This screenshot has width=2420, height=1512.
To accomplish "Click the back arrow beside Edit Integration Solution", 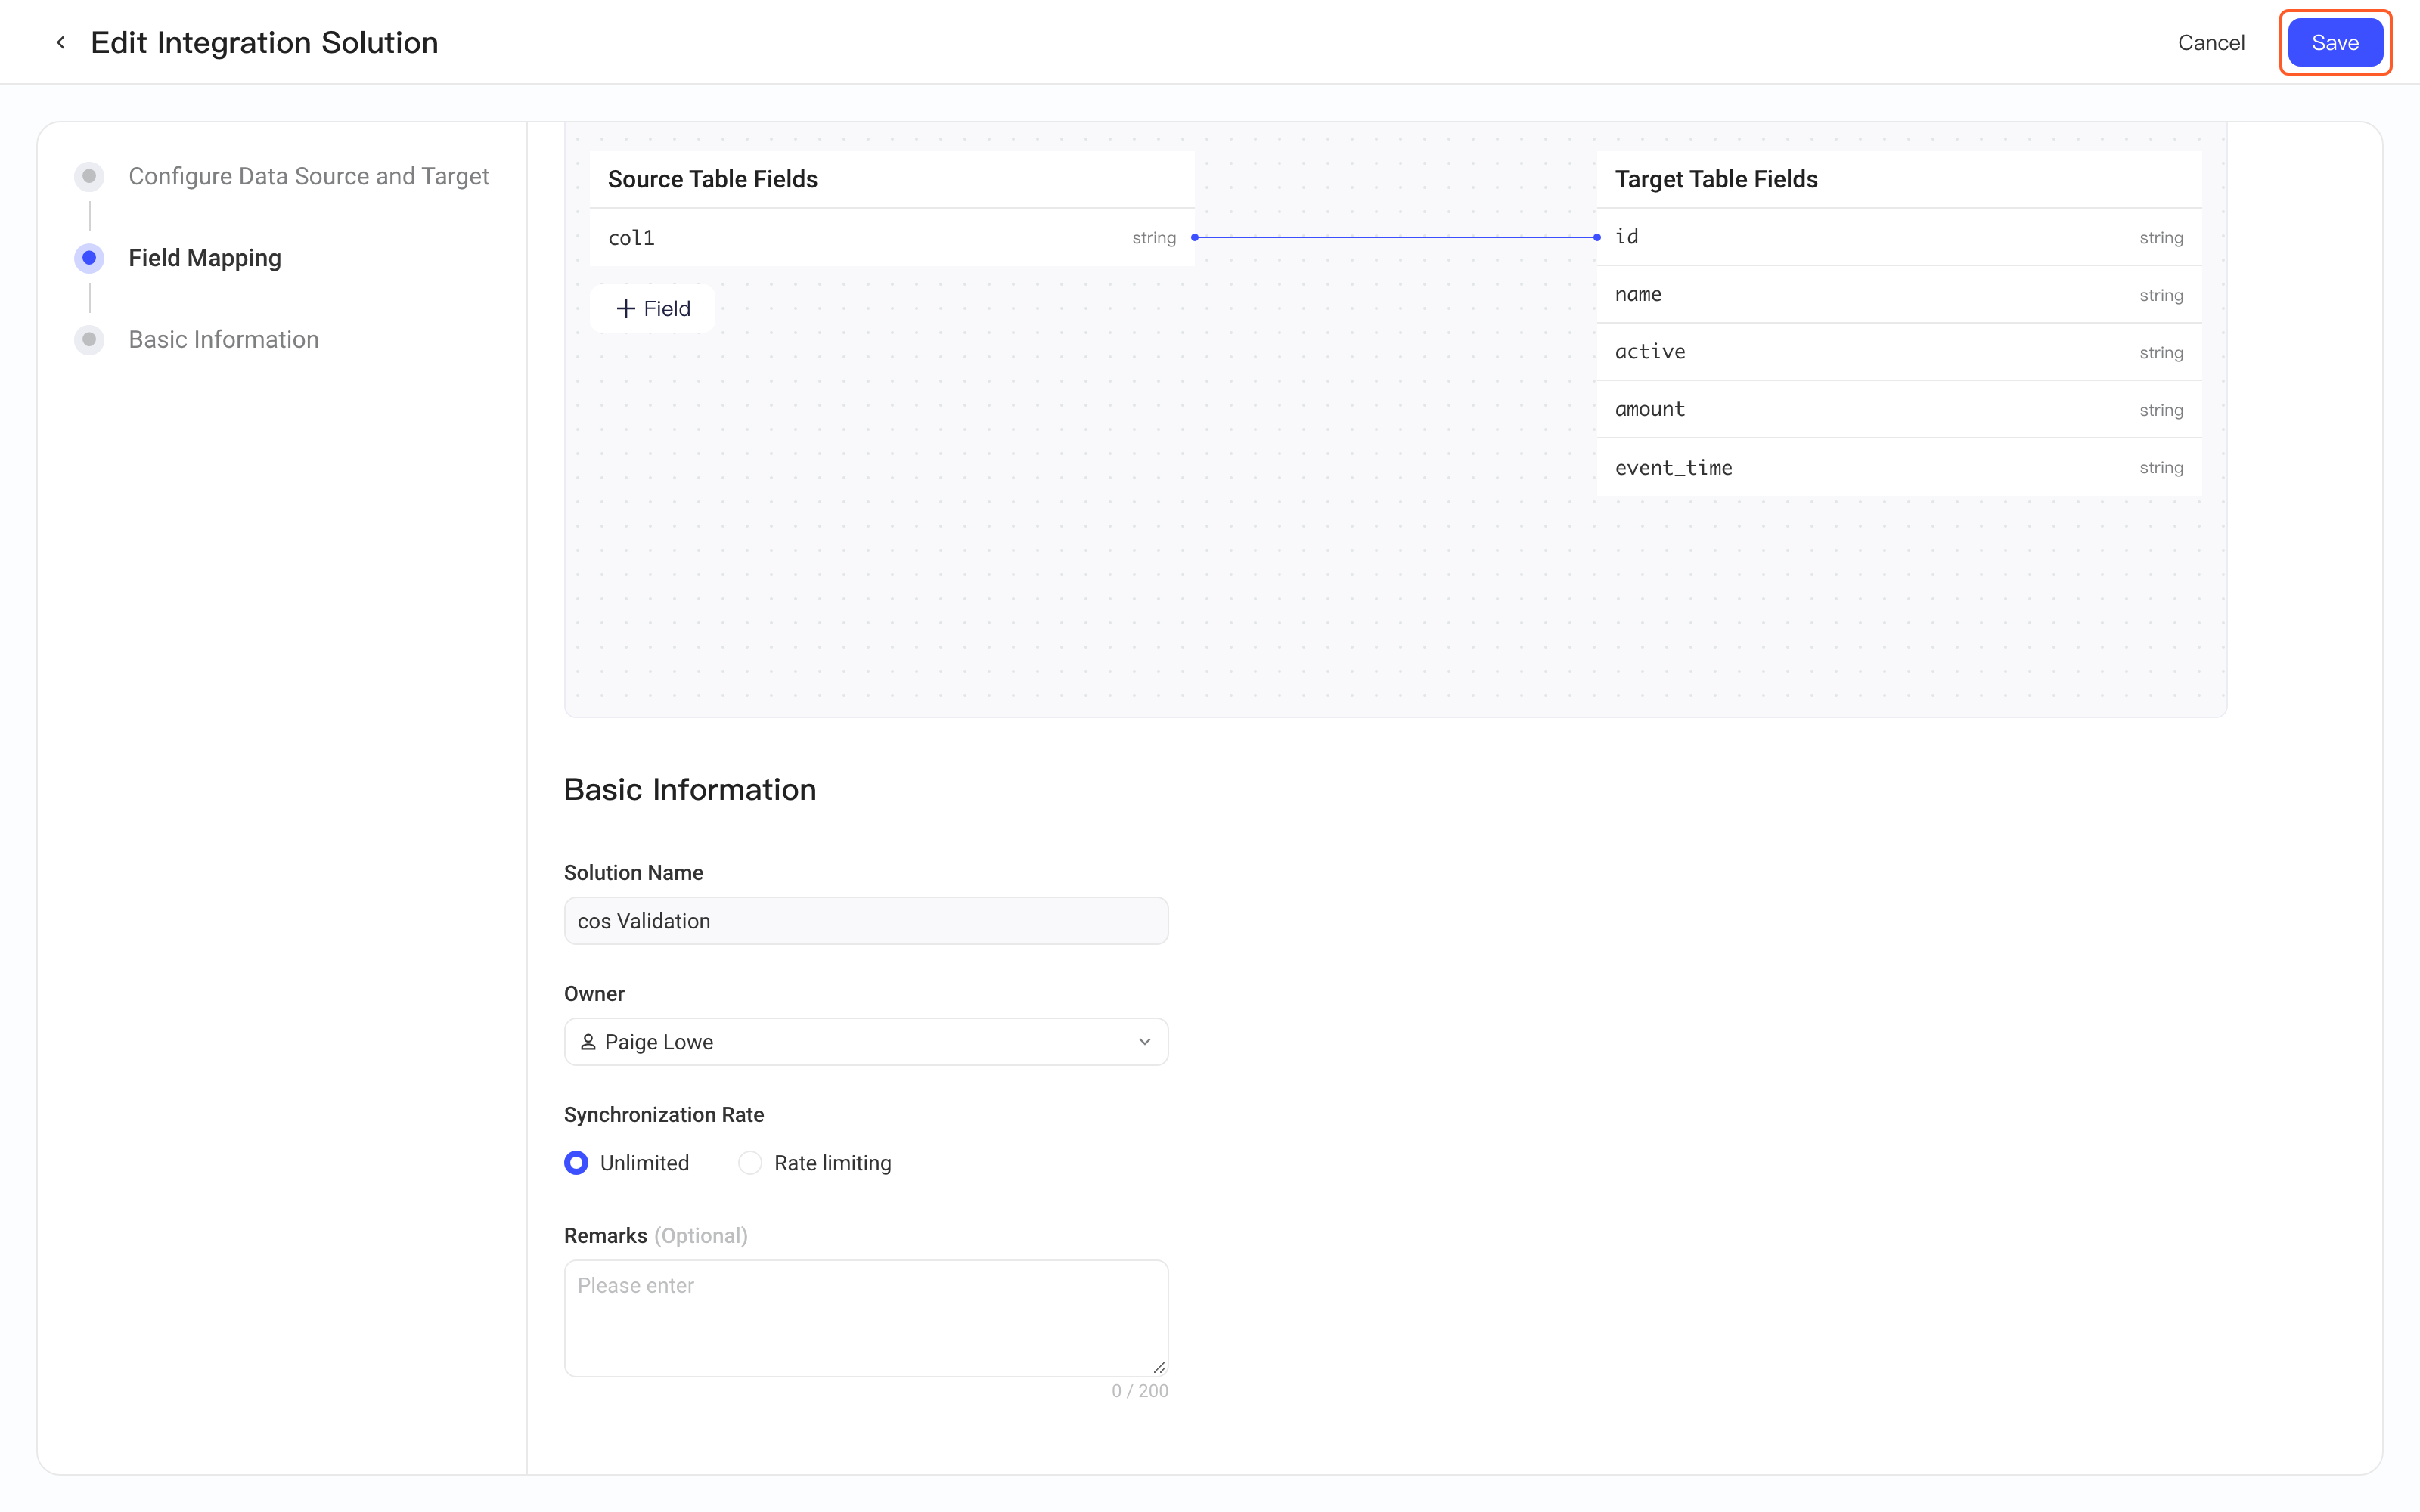I will click(x=61, y=42).
